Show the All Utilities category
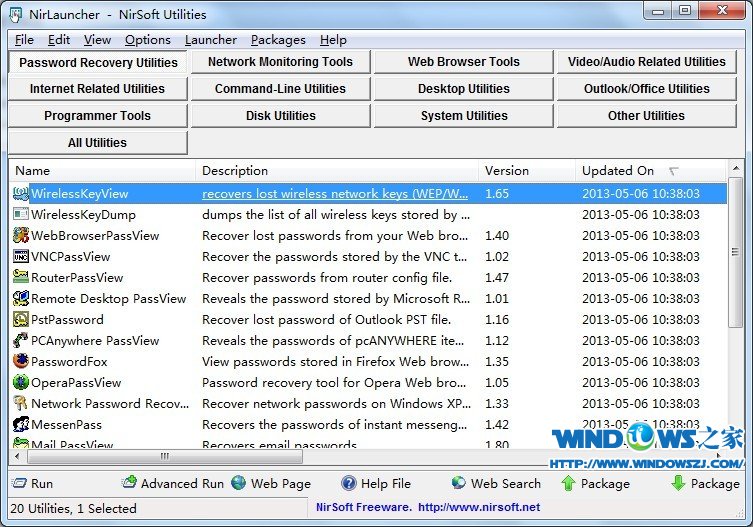This screenshot has width=753, height=527. coord(97,143)
